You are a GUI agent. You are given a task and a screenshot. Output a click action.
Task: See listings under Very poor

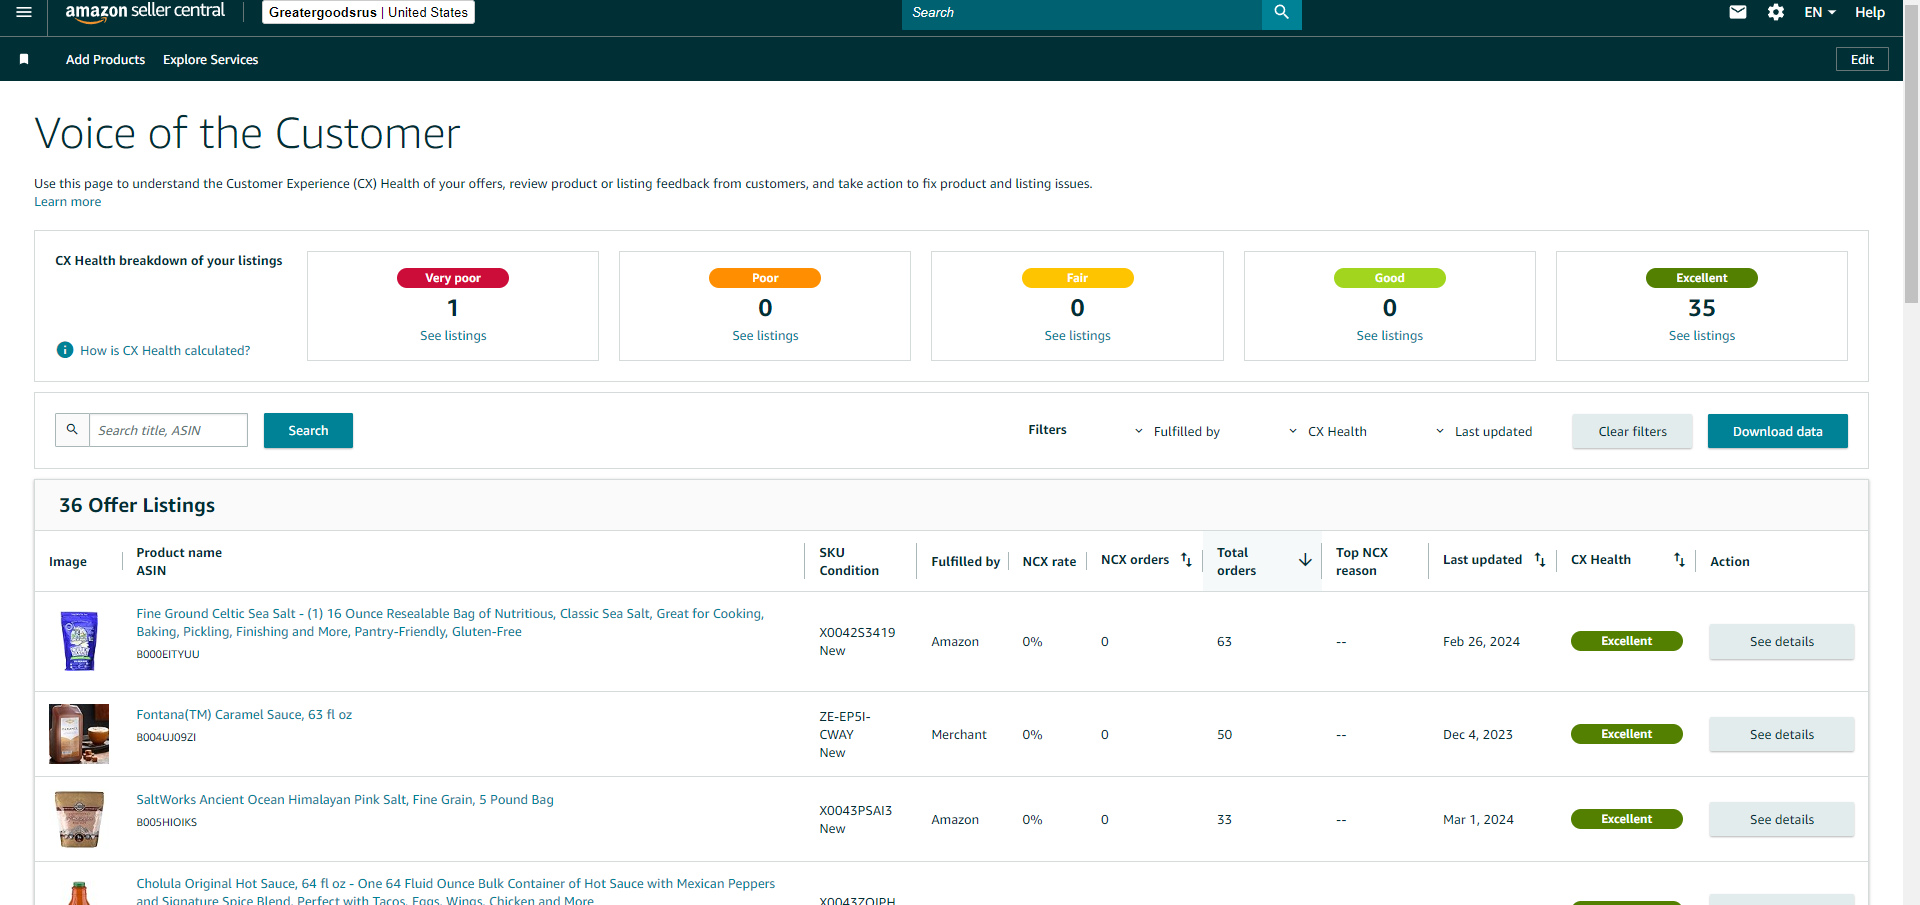pos(453,336)
